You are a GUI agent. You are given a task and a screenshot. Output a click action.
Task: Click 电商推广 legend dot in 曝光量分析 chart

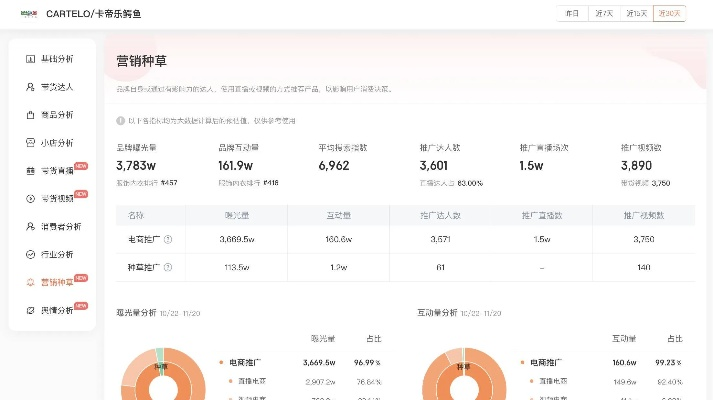(x=220, y=361)
